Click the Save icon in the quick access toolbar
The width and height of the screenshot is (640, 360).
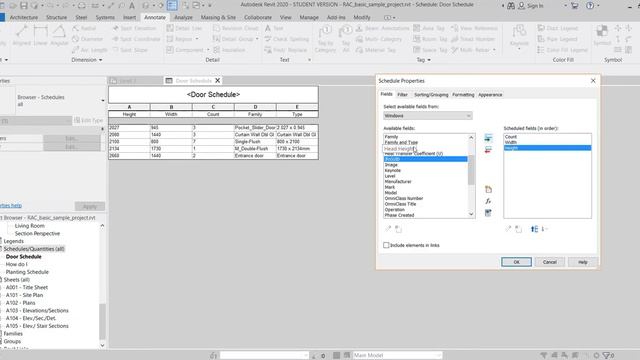(24, 6)
